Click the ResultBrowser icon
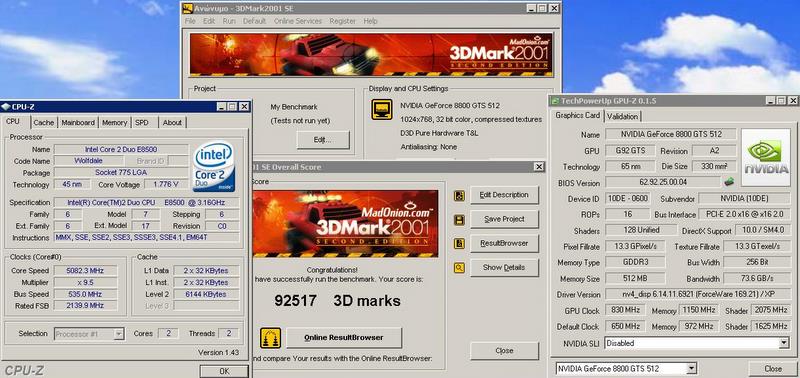This screenshot has width=800, height=378. (459, 244)
